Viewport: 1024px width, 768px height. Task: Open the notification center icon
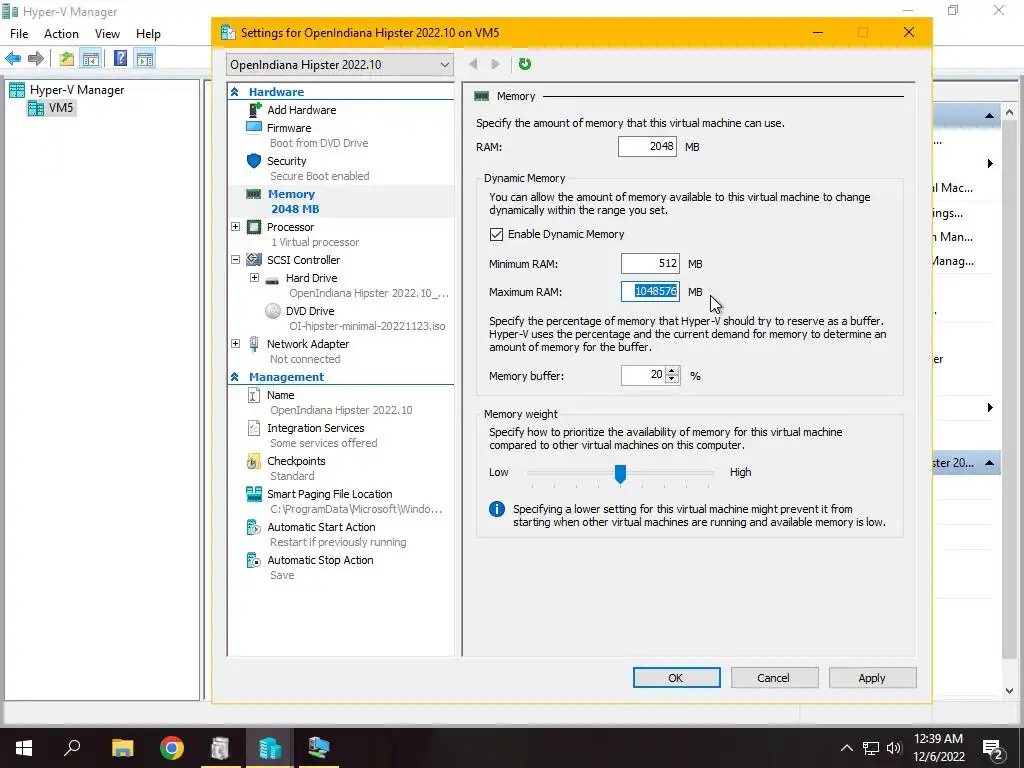coord(993,750)
